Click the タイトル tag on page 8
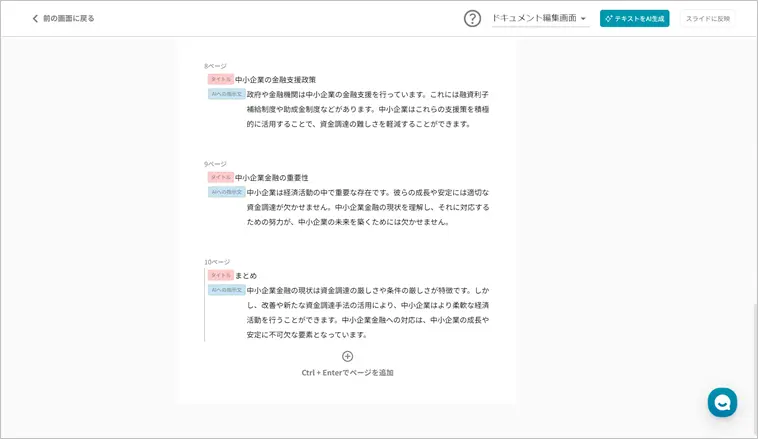The height and width of the screenshot is (439, 758). click(220, 79)
